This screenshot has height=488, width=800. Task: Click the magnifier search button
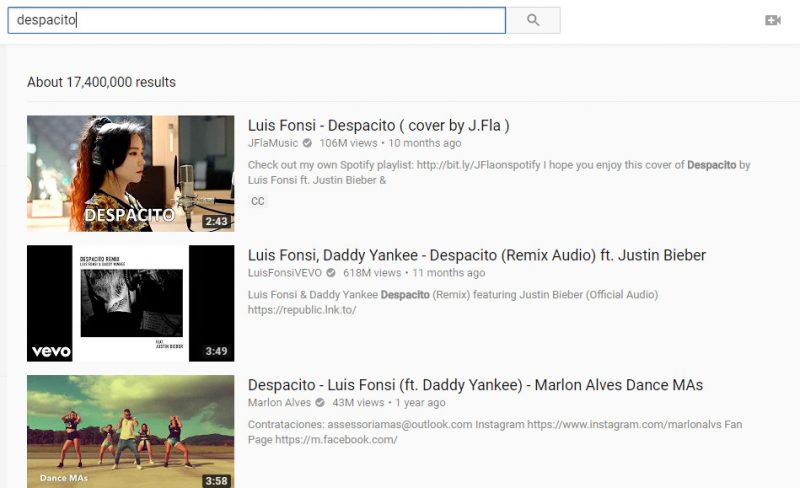(x=533, y=20)
